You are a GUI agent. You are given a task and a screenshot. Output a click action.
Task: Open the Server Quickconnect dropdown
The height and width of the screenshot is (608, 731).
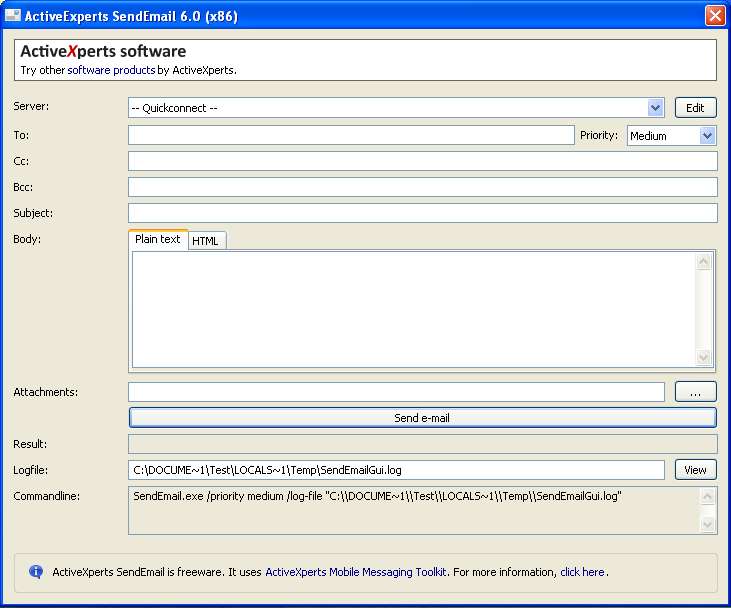[x=655, y=108]
